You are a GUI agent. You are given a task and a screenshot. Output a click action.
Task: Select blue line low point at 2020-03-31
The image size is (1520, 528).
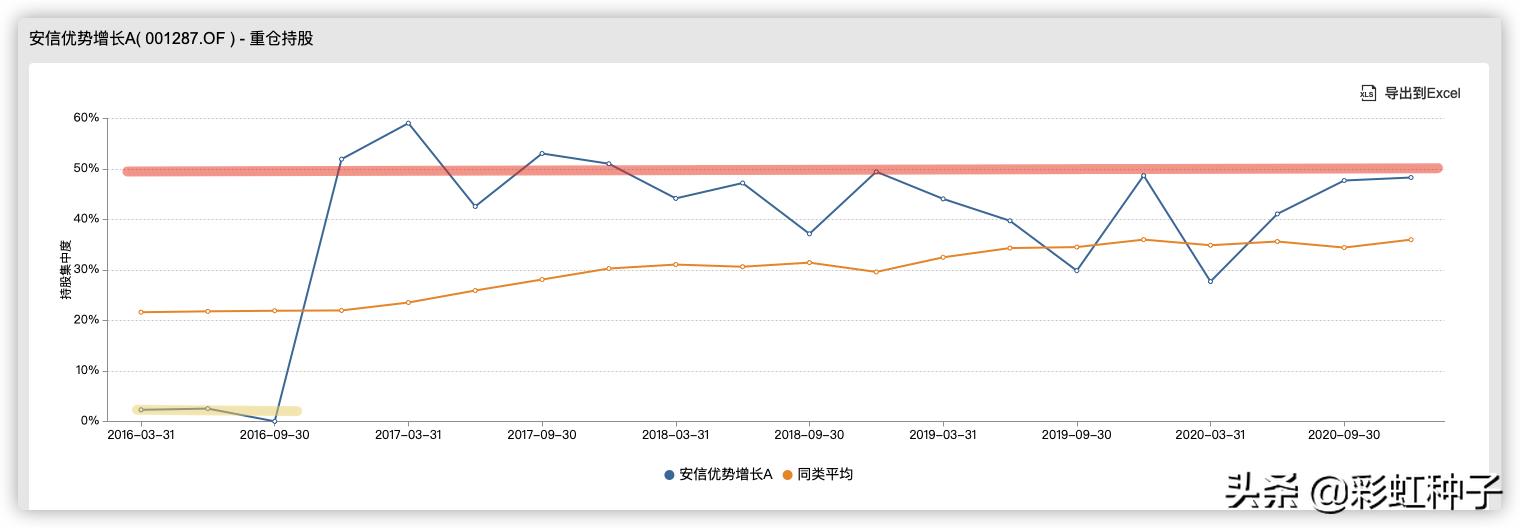pyautogui.click(x=1210, y=281)
